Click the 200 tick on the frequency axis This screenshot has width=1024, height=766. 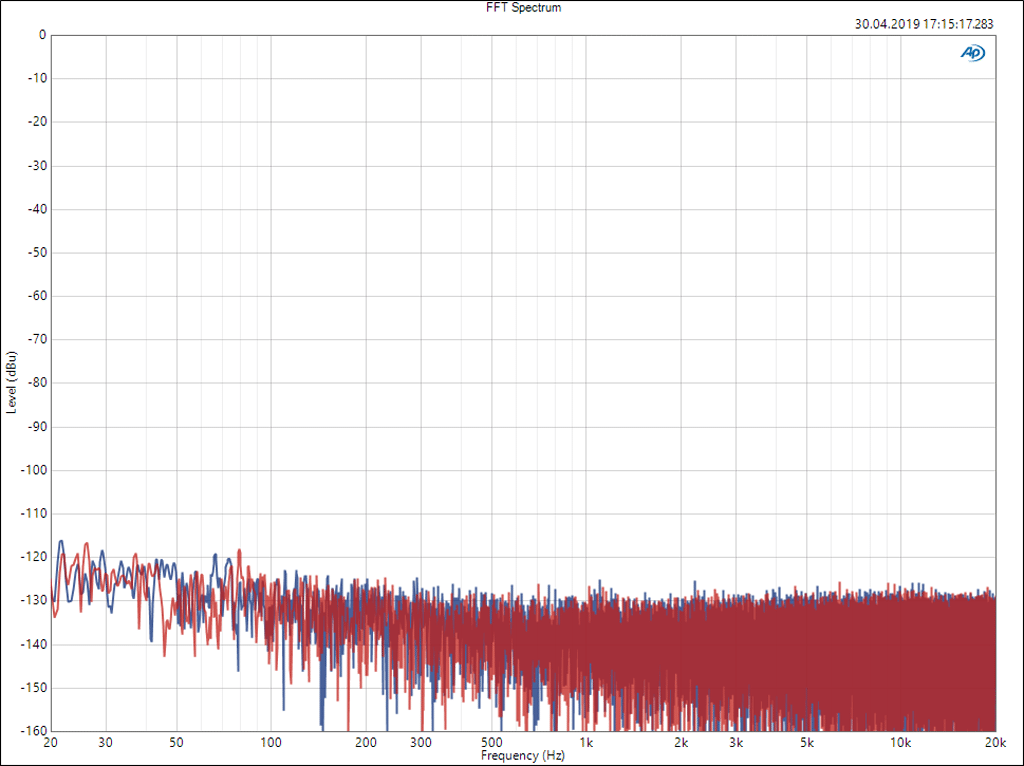[366, 743]
